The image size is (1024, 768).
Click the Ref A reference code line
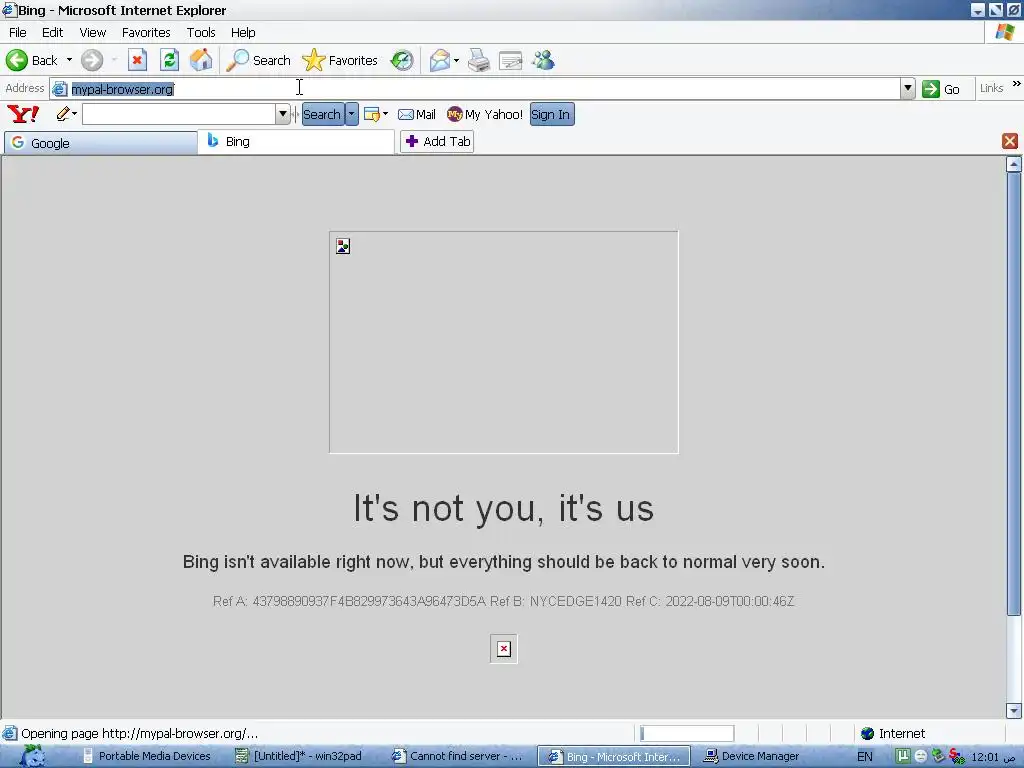pos(504,601)
